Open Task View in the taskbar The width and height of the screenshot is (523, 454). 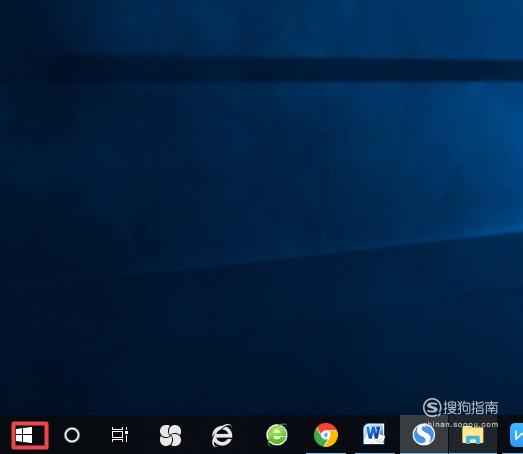point(120,435)
